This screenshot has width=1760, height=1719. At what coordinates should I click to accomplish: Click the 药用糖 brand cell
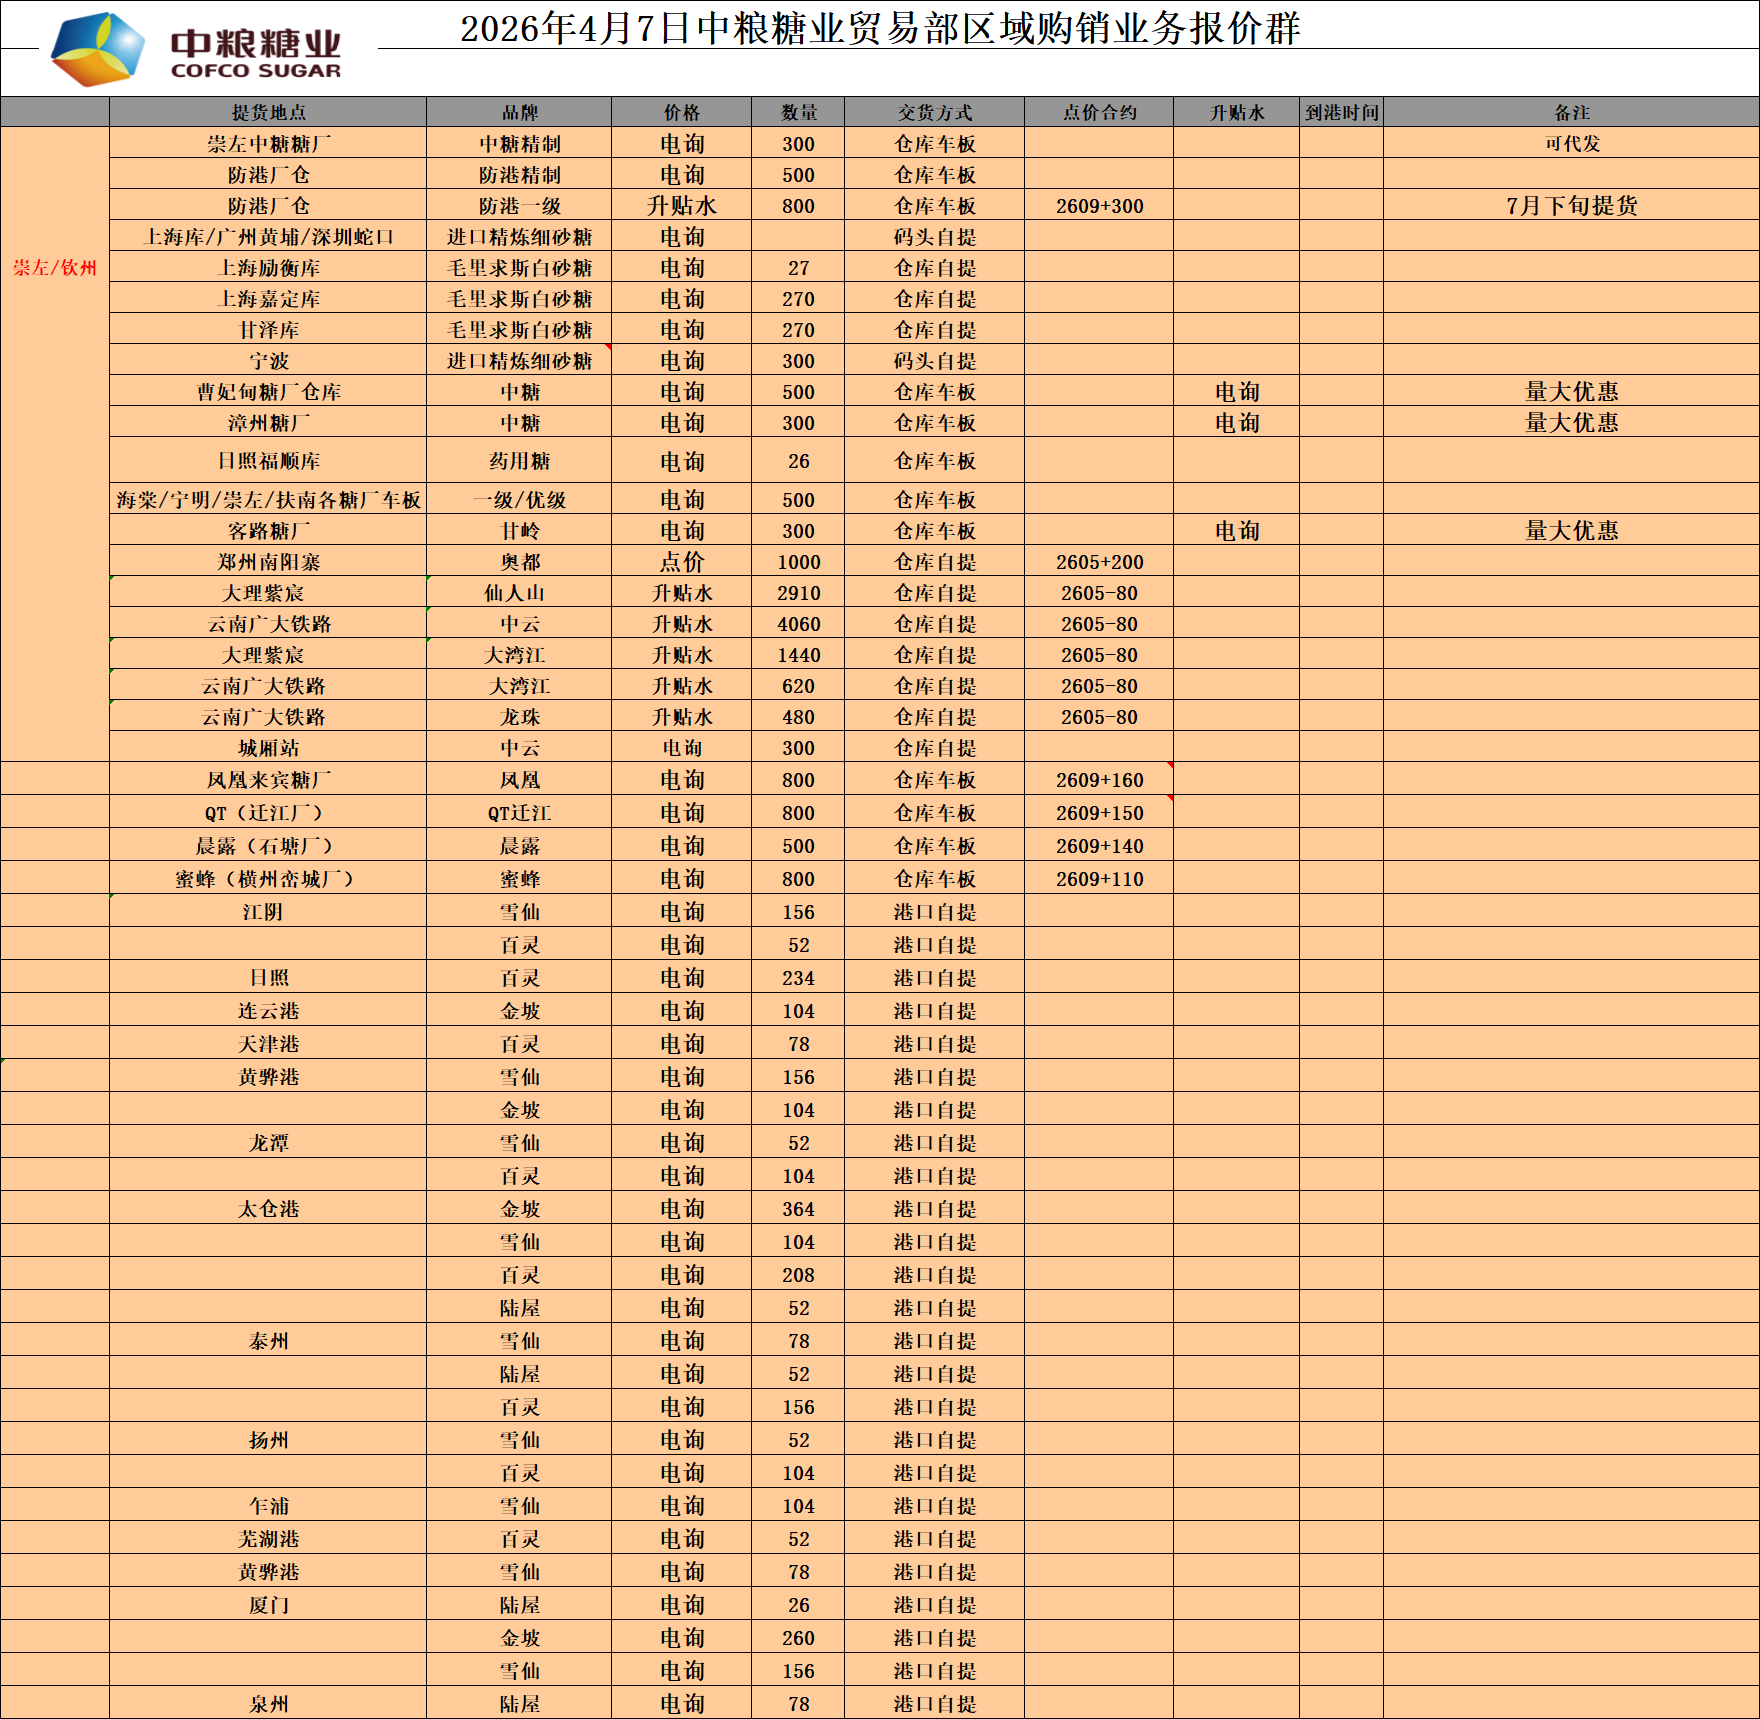click(519, 461)
